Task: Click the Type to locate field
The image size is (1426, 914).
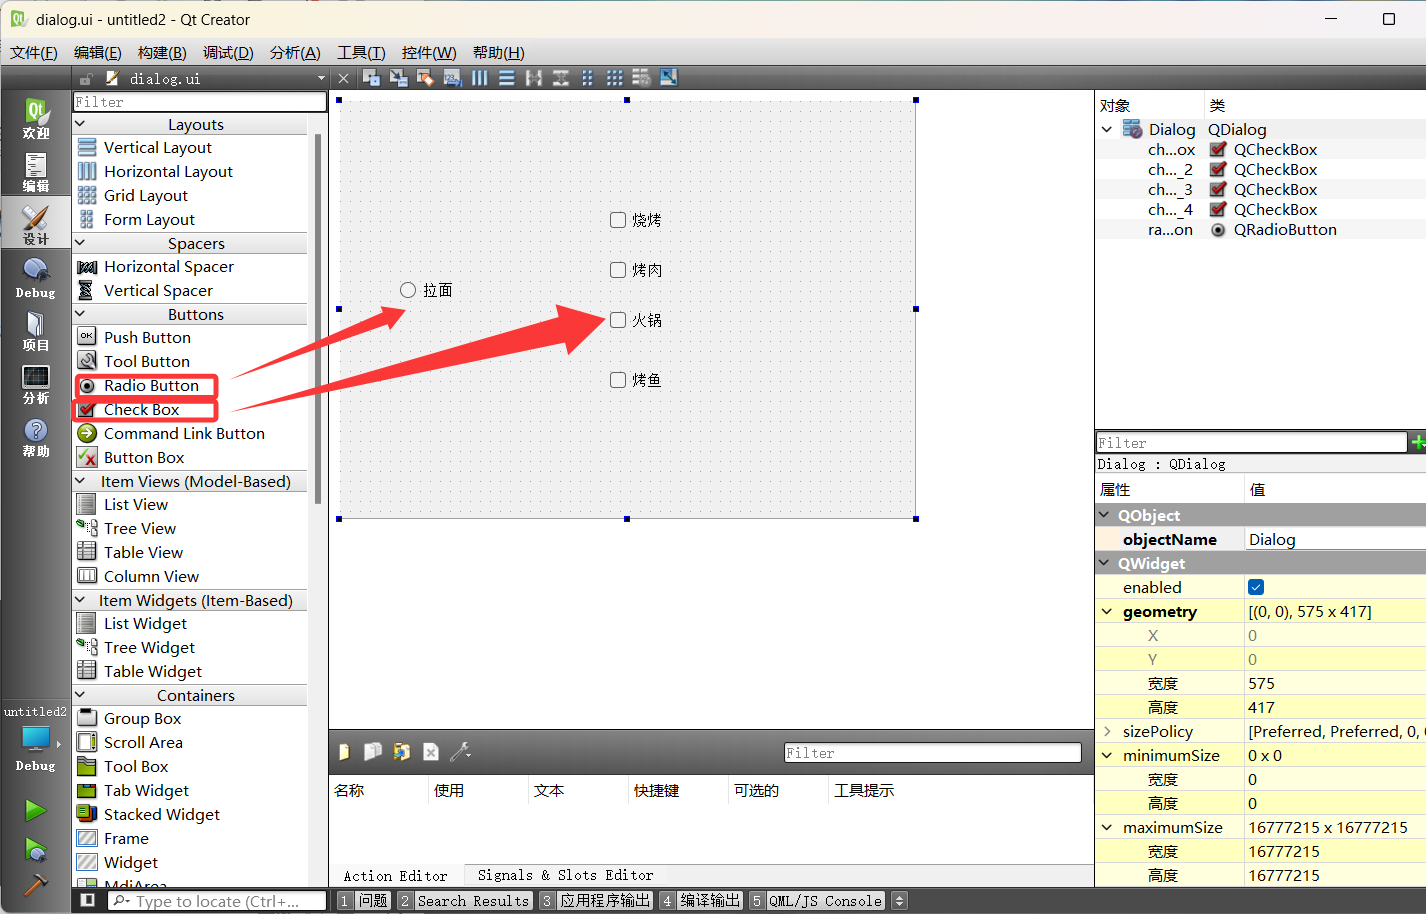Action: [x=217, y=901]
